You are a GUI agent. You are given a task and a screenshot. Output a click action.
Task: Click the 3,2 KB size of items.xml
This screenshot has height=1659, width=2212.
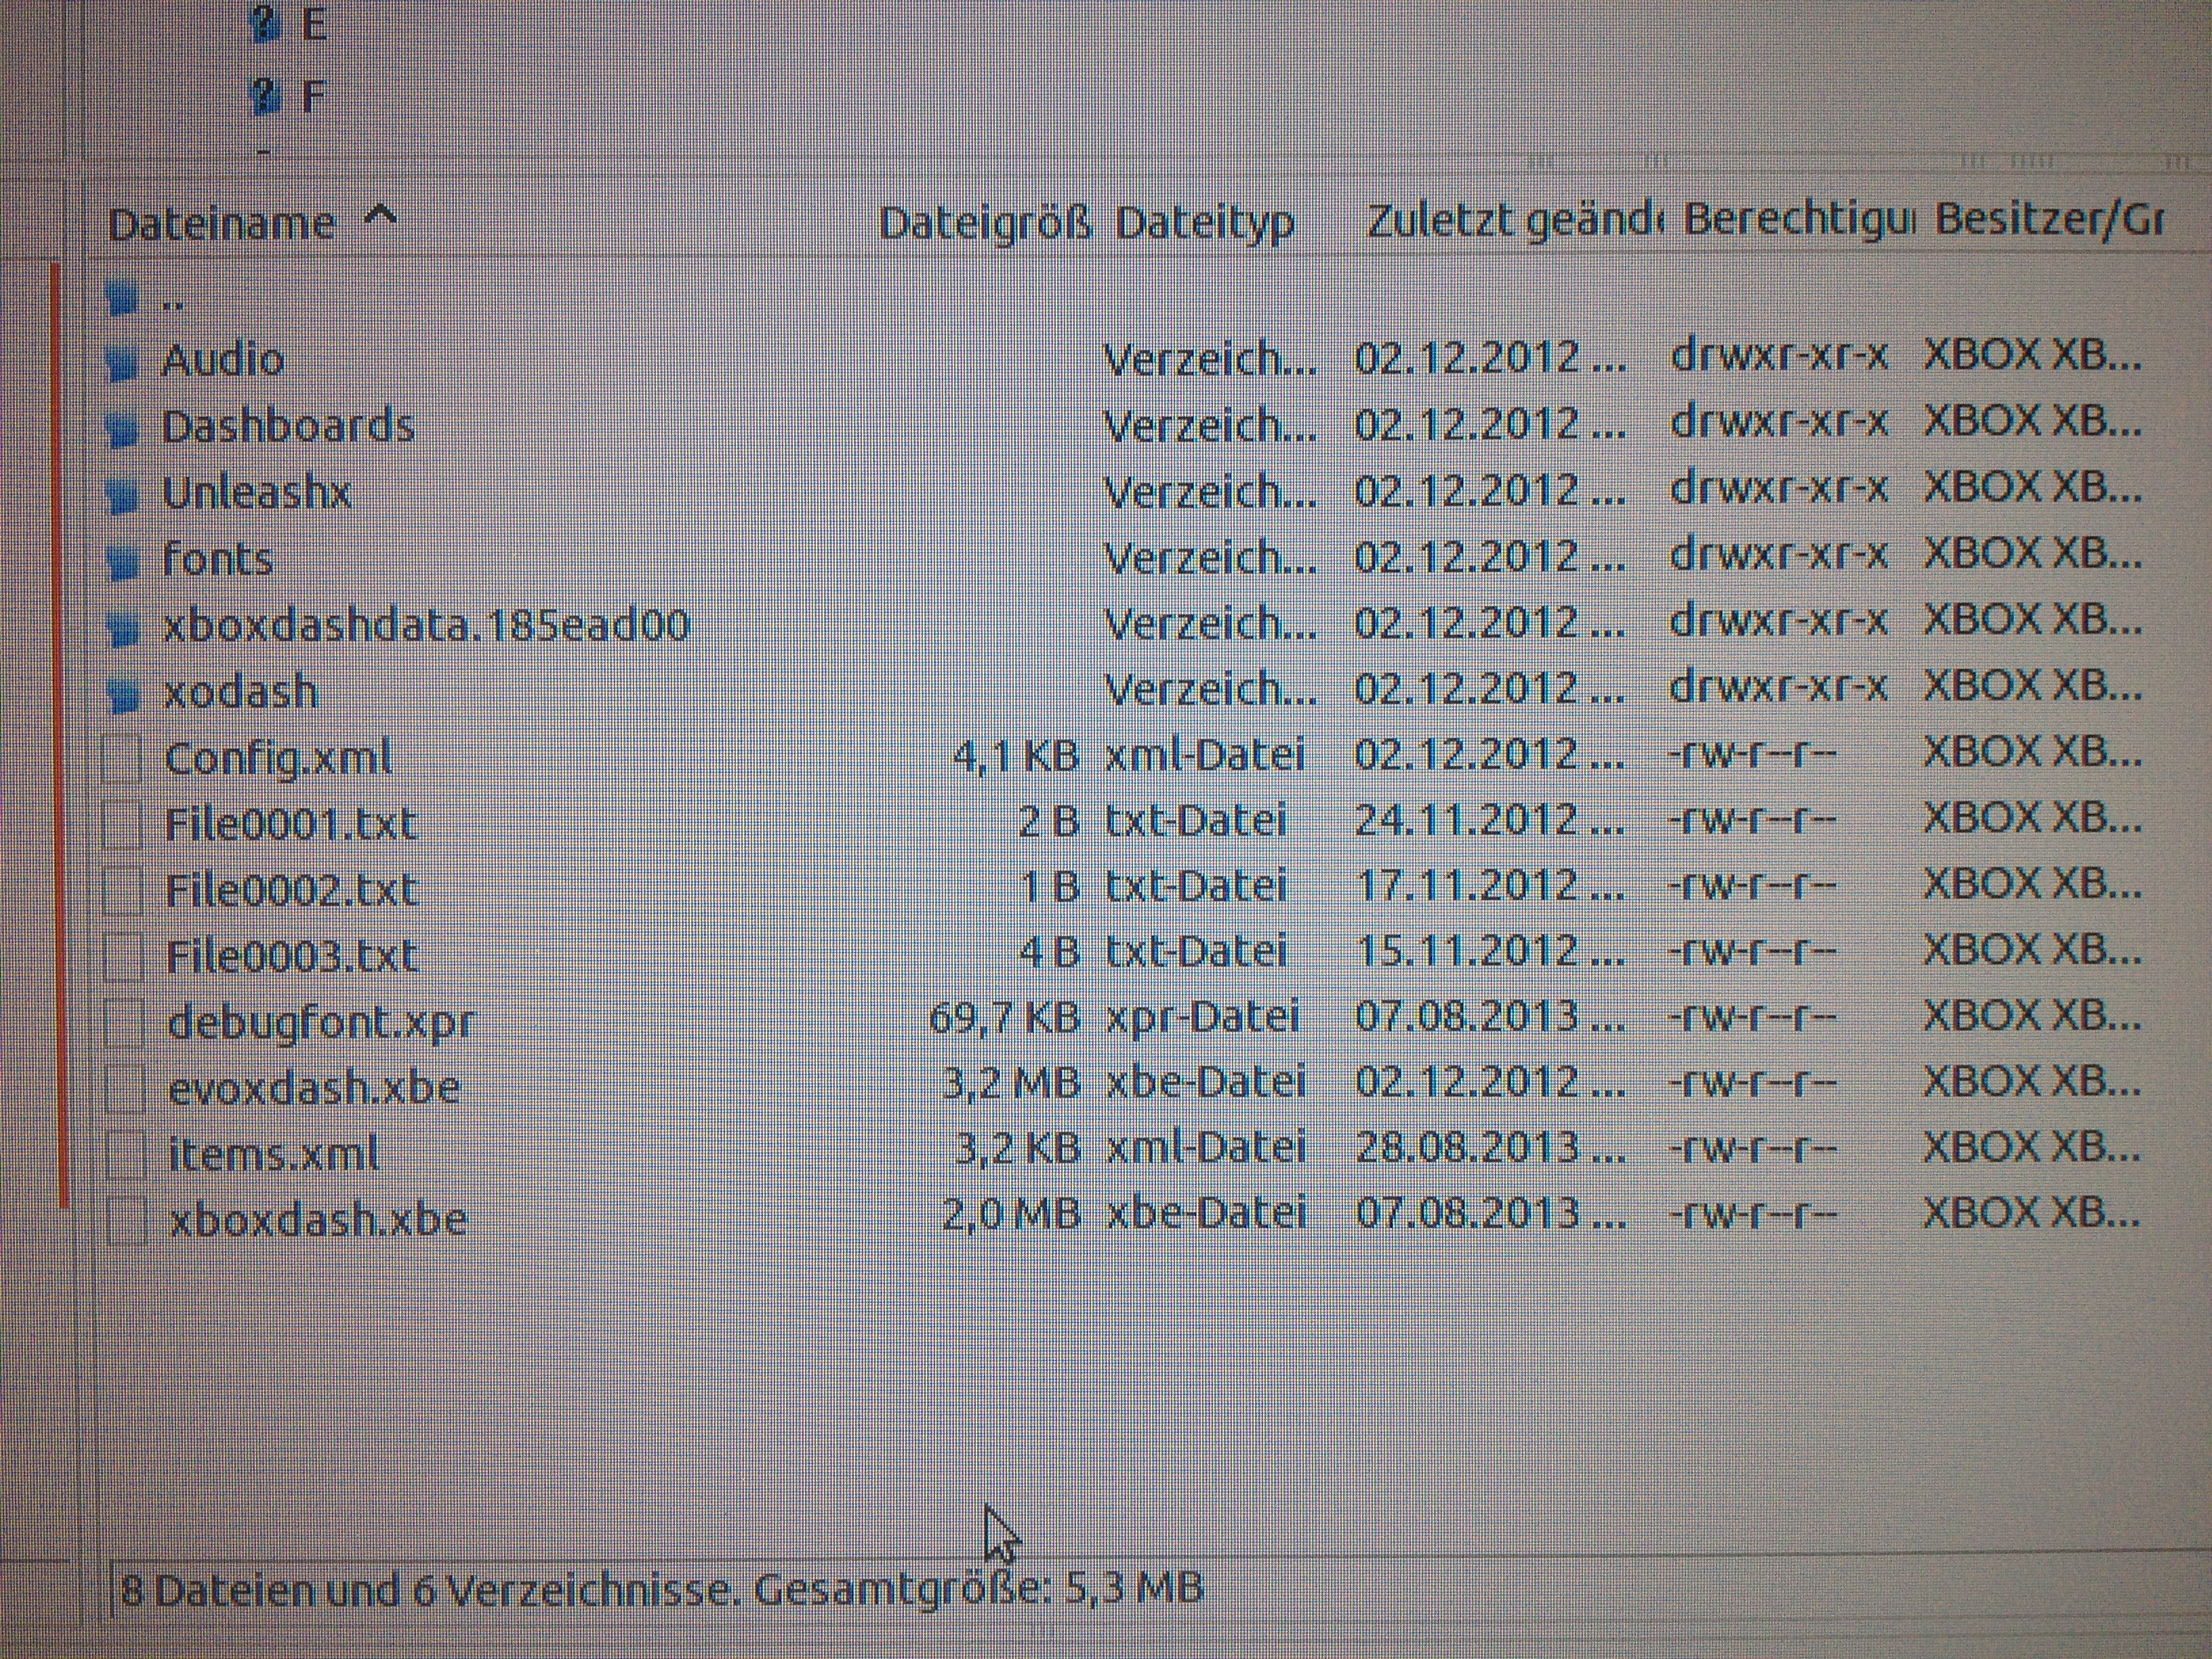tap(1018, 1150)
